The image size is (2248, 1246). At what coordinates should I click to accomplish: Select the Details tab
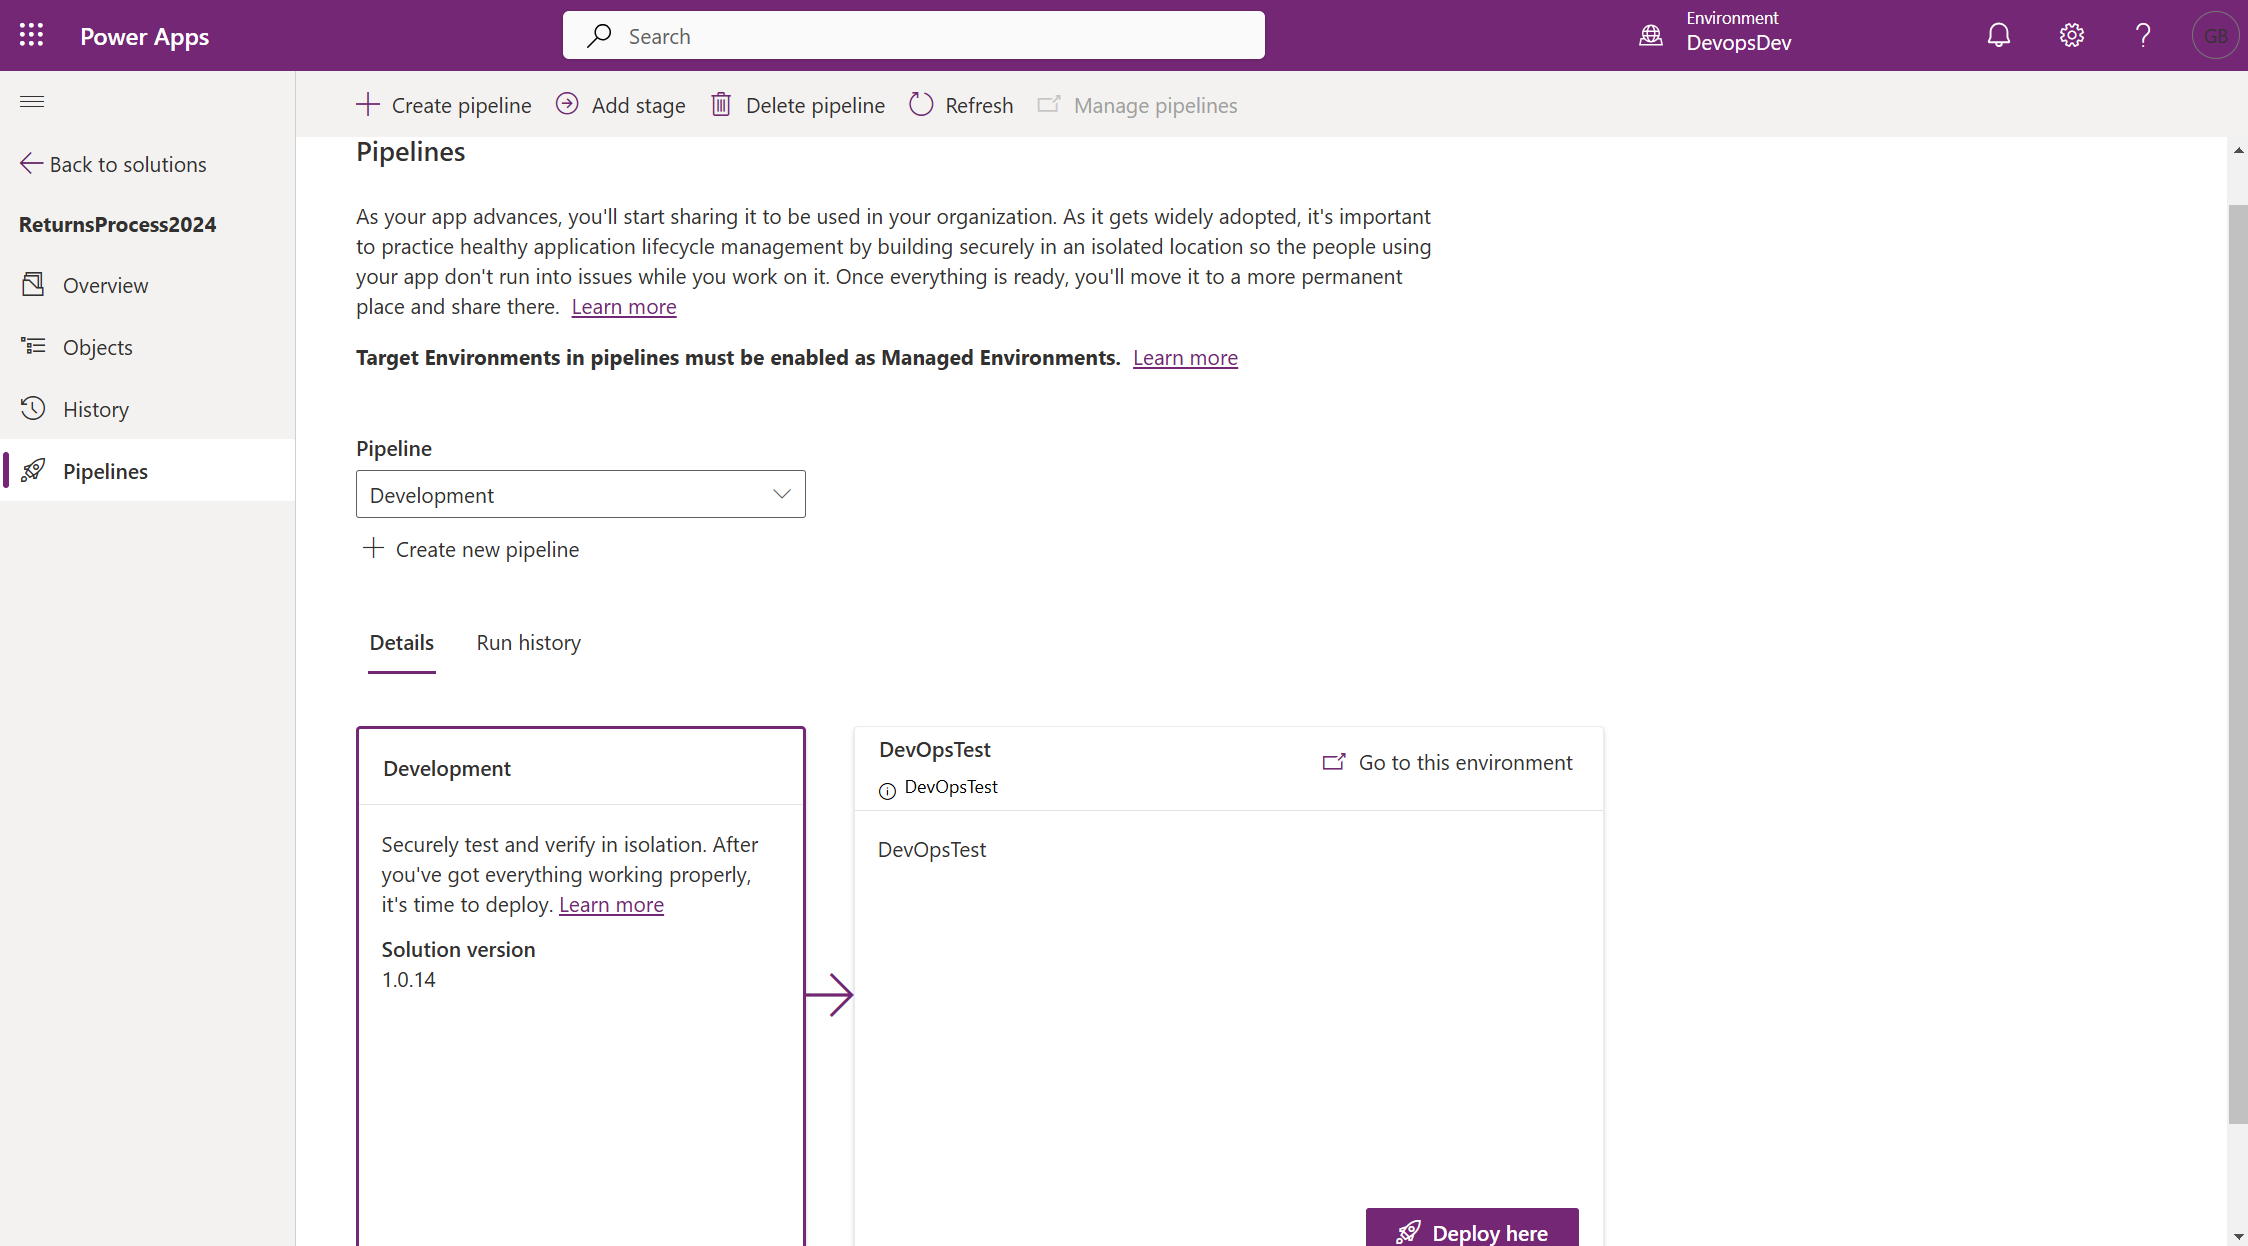click(401, 643)
